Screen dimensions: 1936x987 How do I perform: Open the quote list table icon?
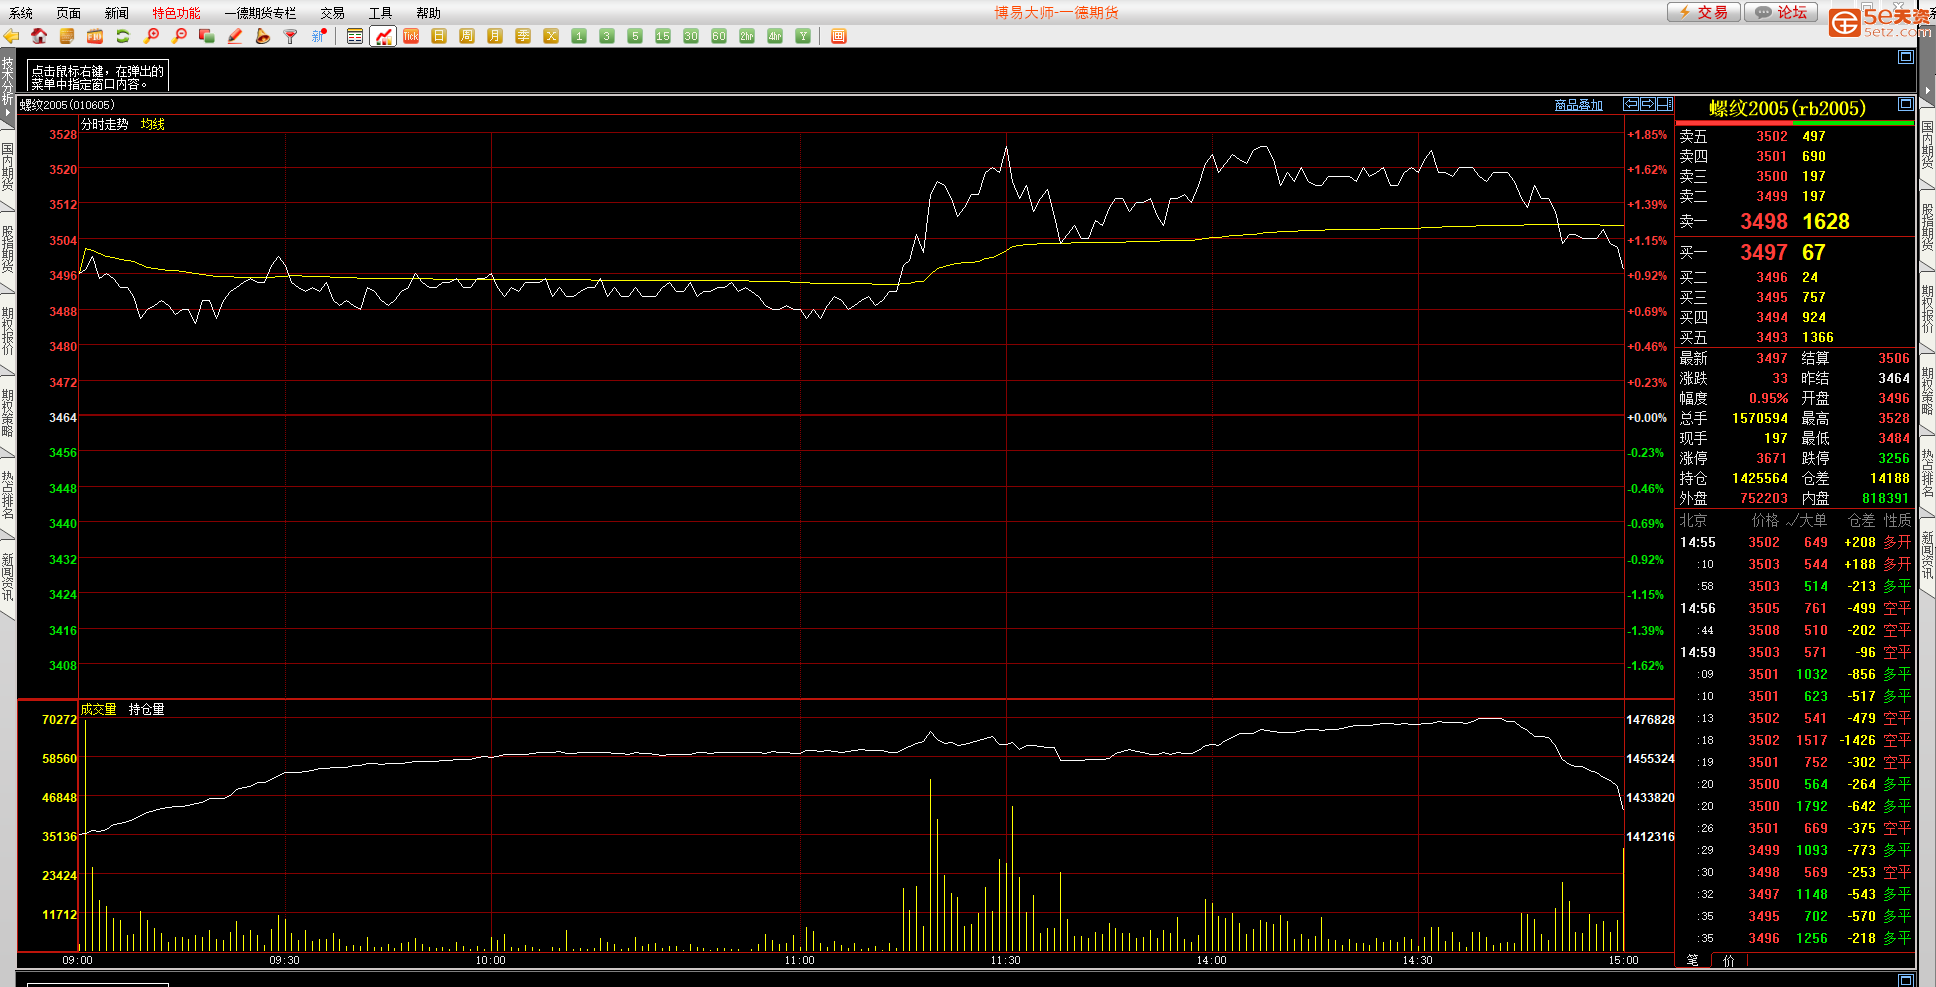tap(355, 36)
